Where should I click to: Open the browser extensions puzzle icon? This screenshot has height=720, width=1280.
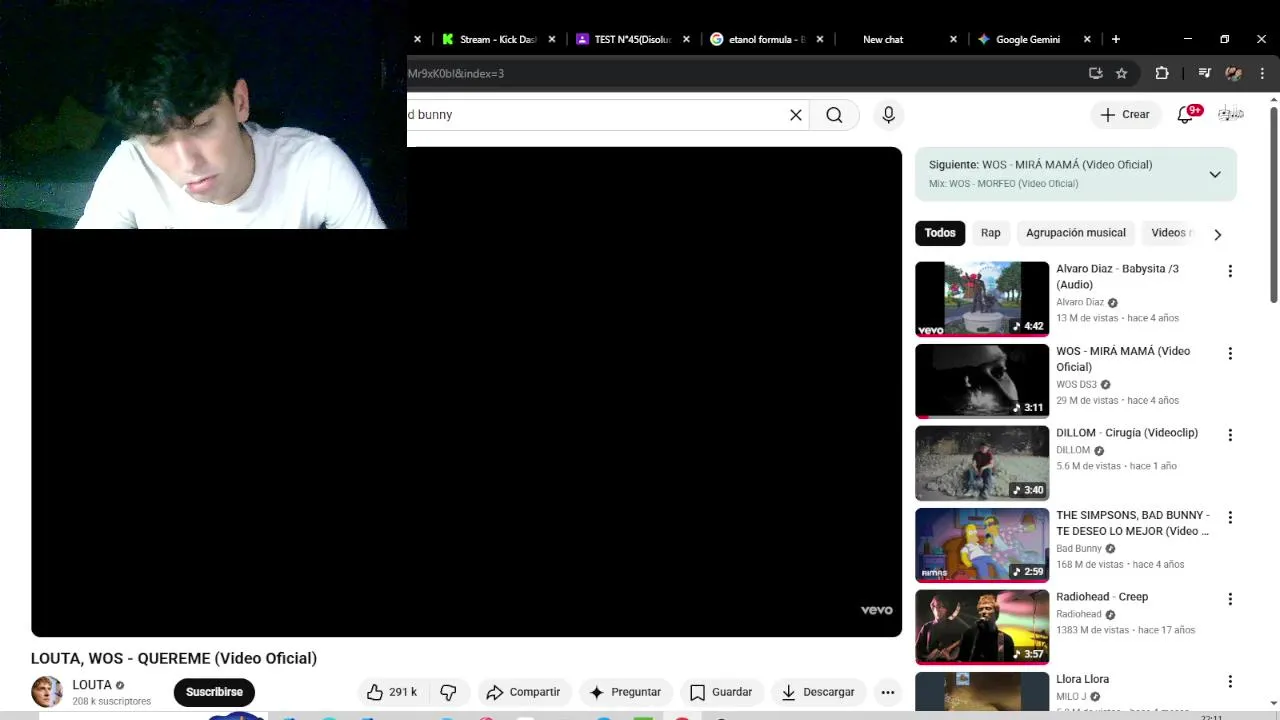[x=1162, y=73]
